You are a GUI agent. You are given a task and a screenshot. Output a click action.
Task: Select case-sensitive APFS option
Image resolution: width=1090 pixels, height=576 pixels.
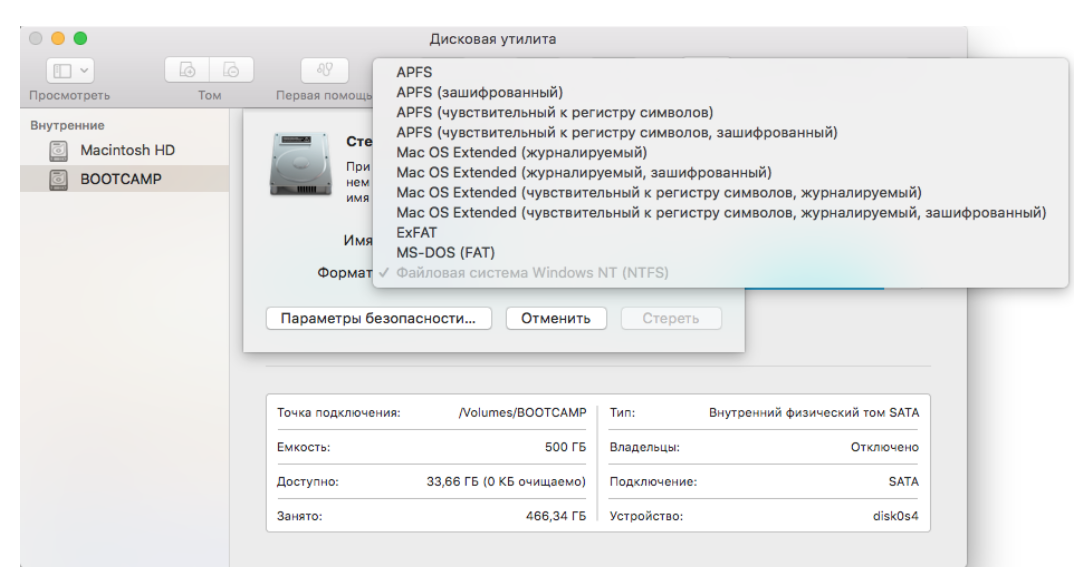coord(554,112)
